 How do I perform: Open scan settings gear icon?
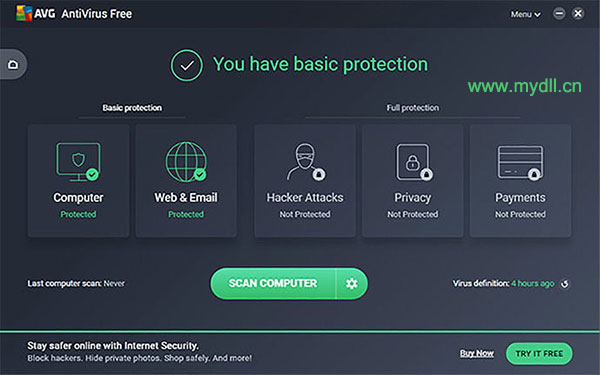pyautogui.click(x=352, y=284)
